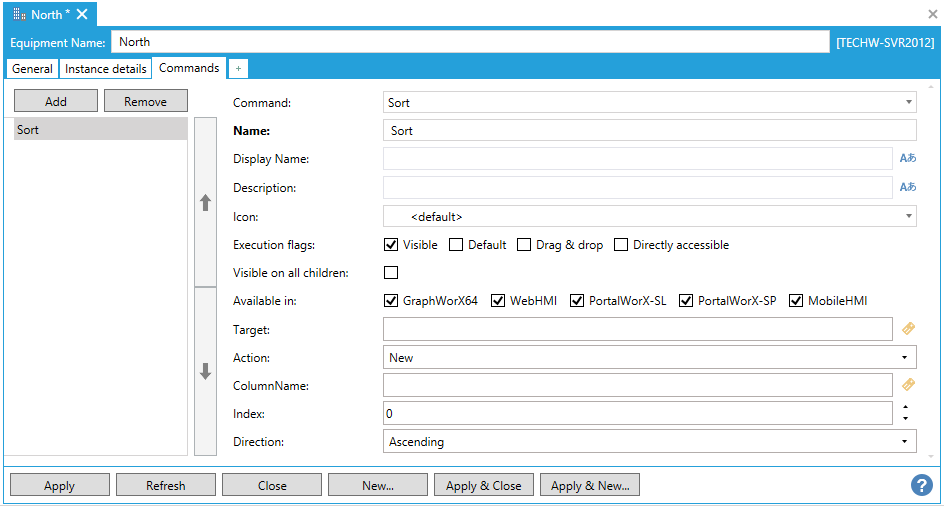This screenshot has height=507, width=944.
Task: Click the Remove button above command list
Action: click(146, 101)
